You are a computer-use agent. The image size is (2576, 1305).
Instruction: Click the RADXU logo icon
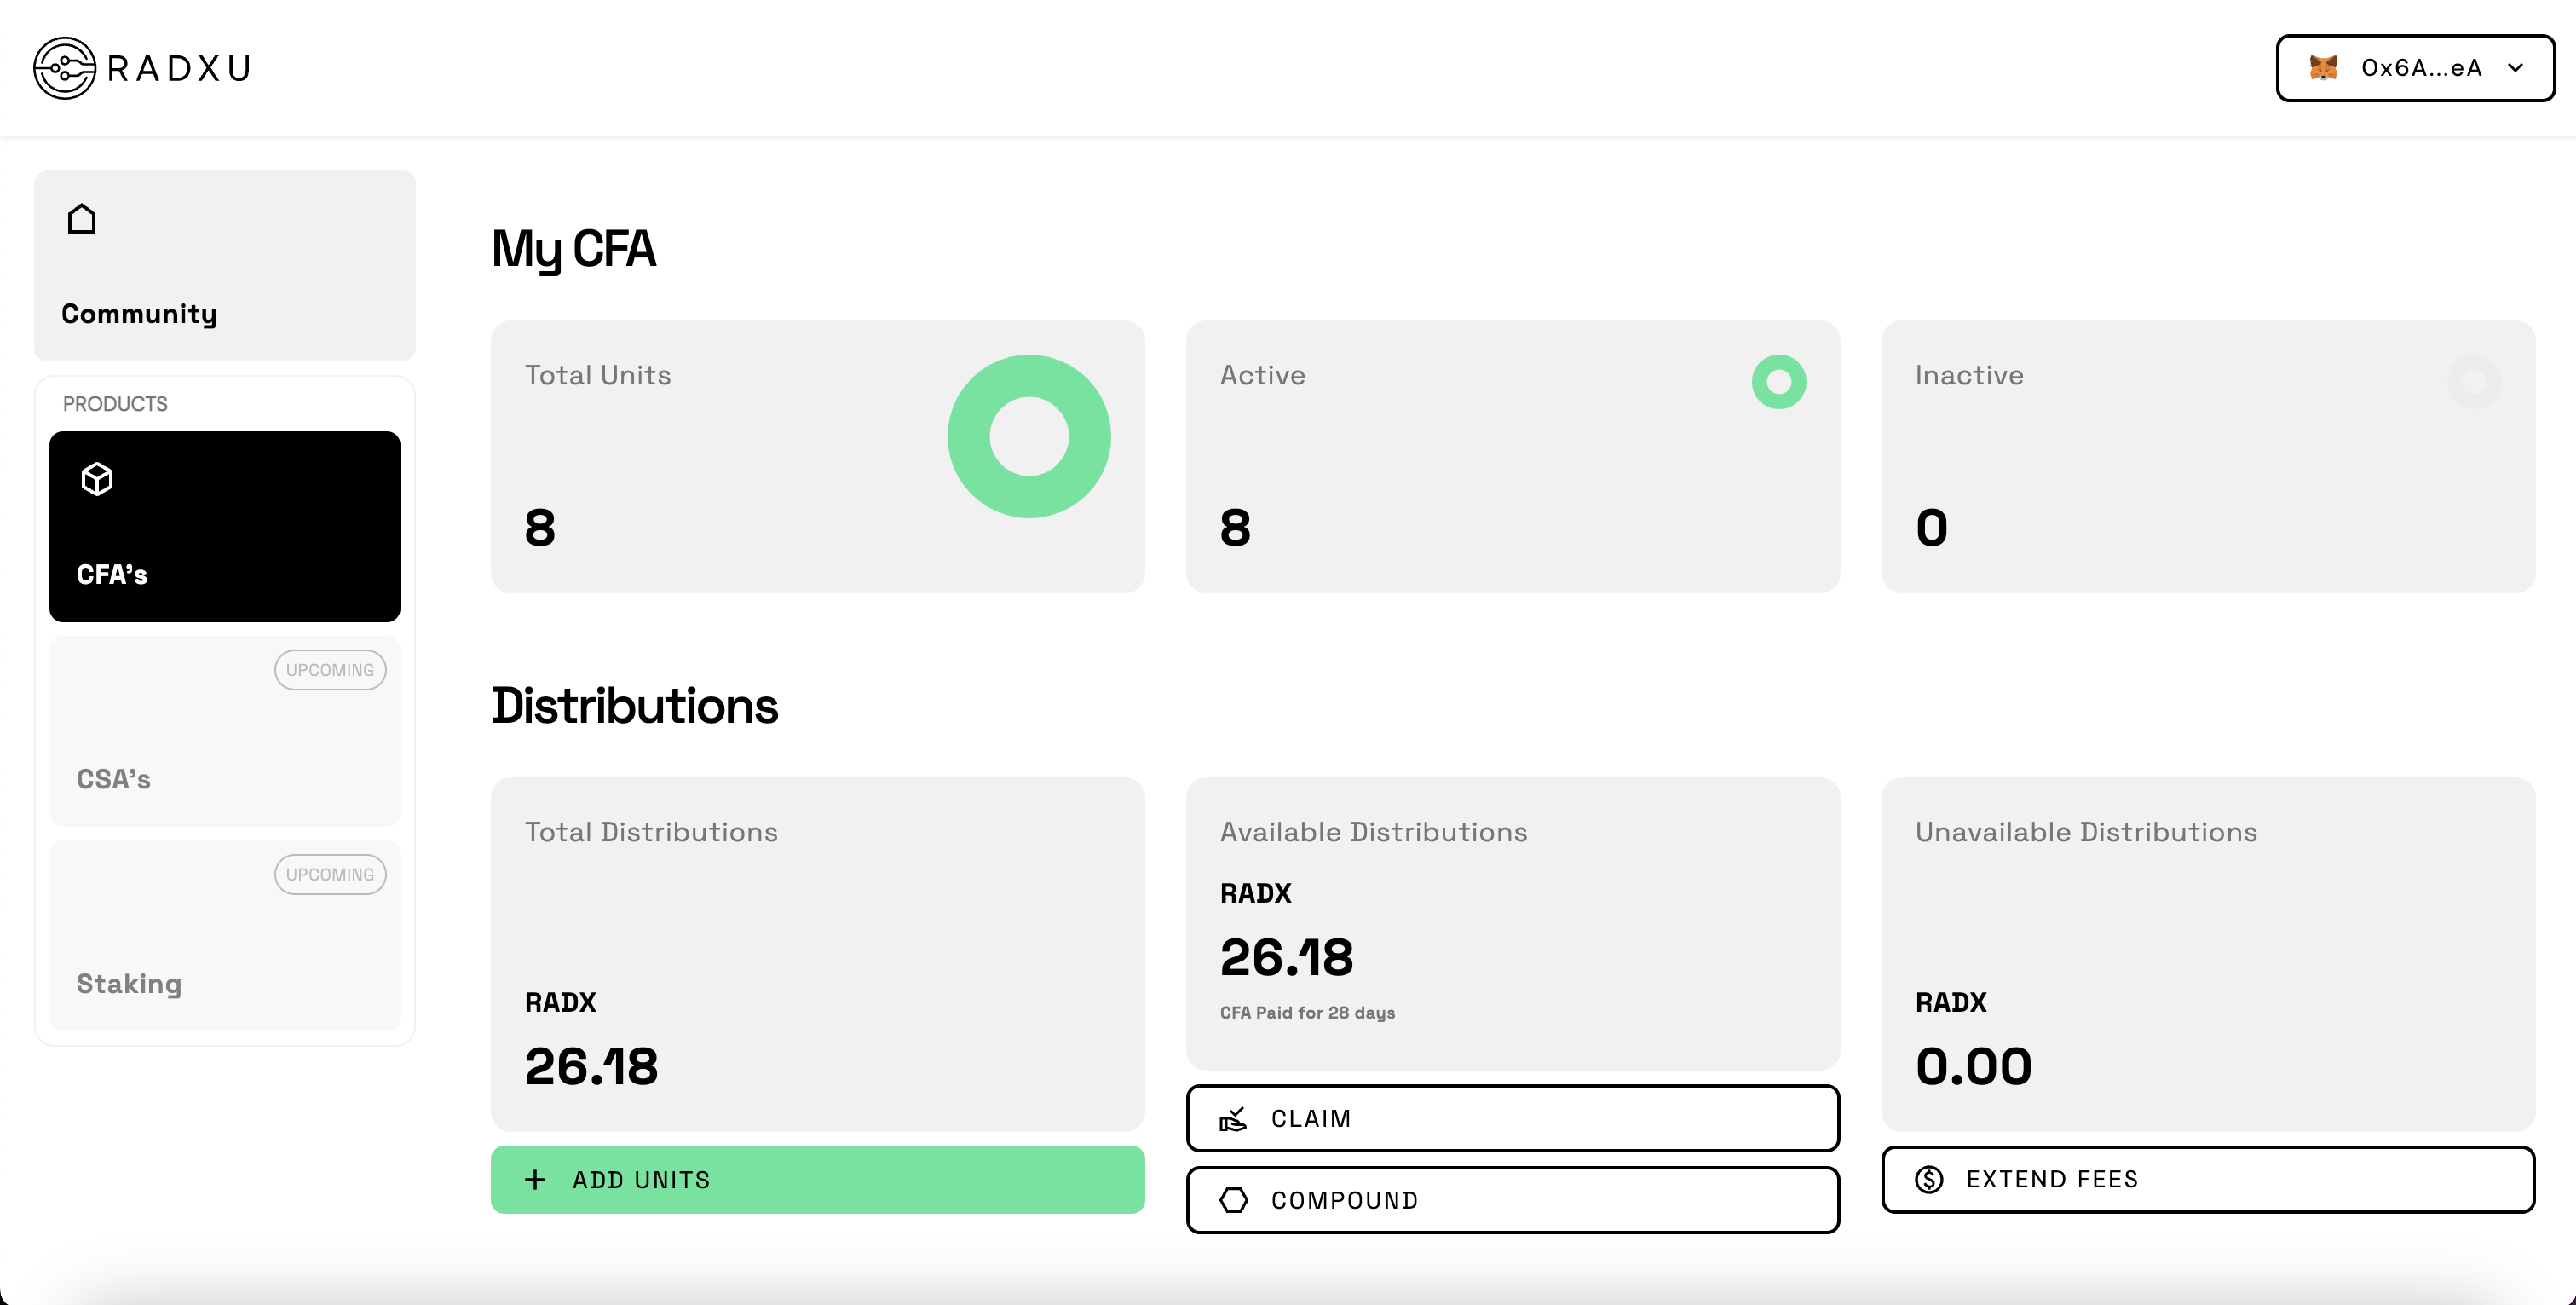click(63, 67)
